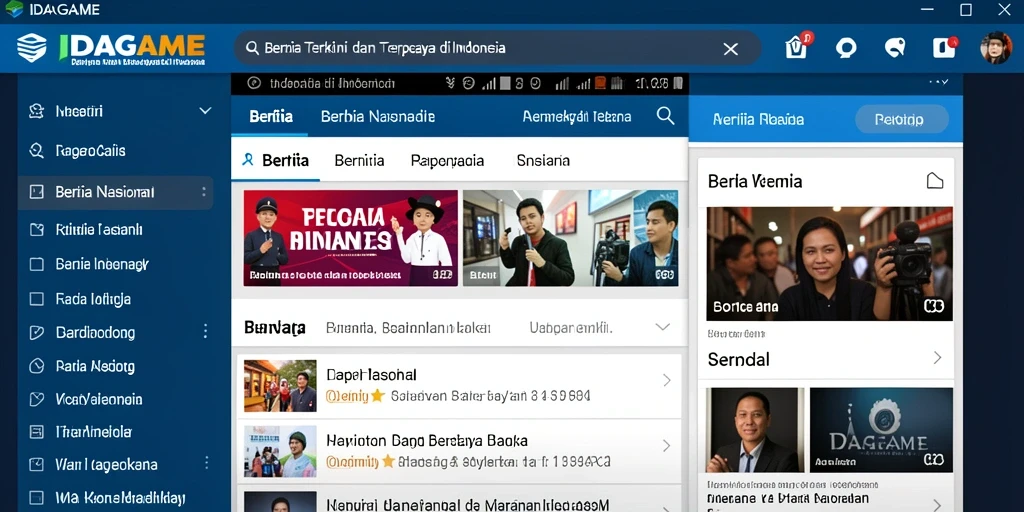1024x512 pixels.
Task: Click the Buneriia, Beainnlani filter text
Action: point(408,327)
